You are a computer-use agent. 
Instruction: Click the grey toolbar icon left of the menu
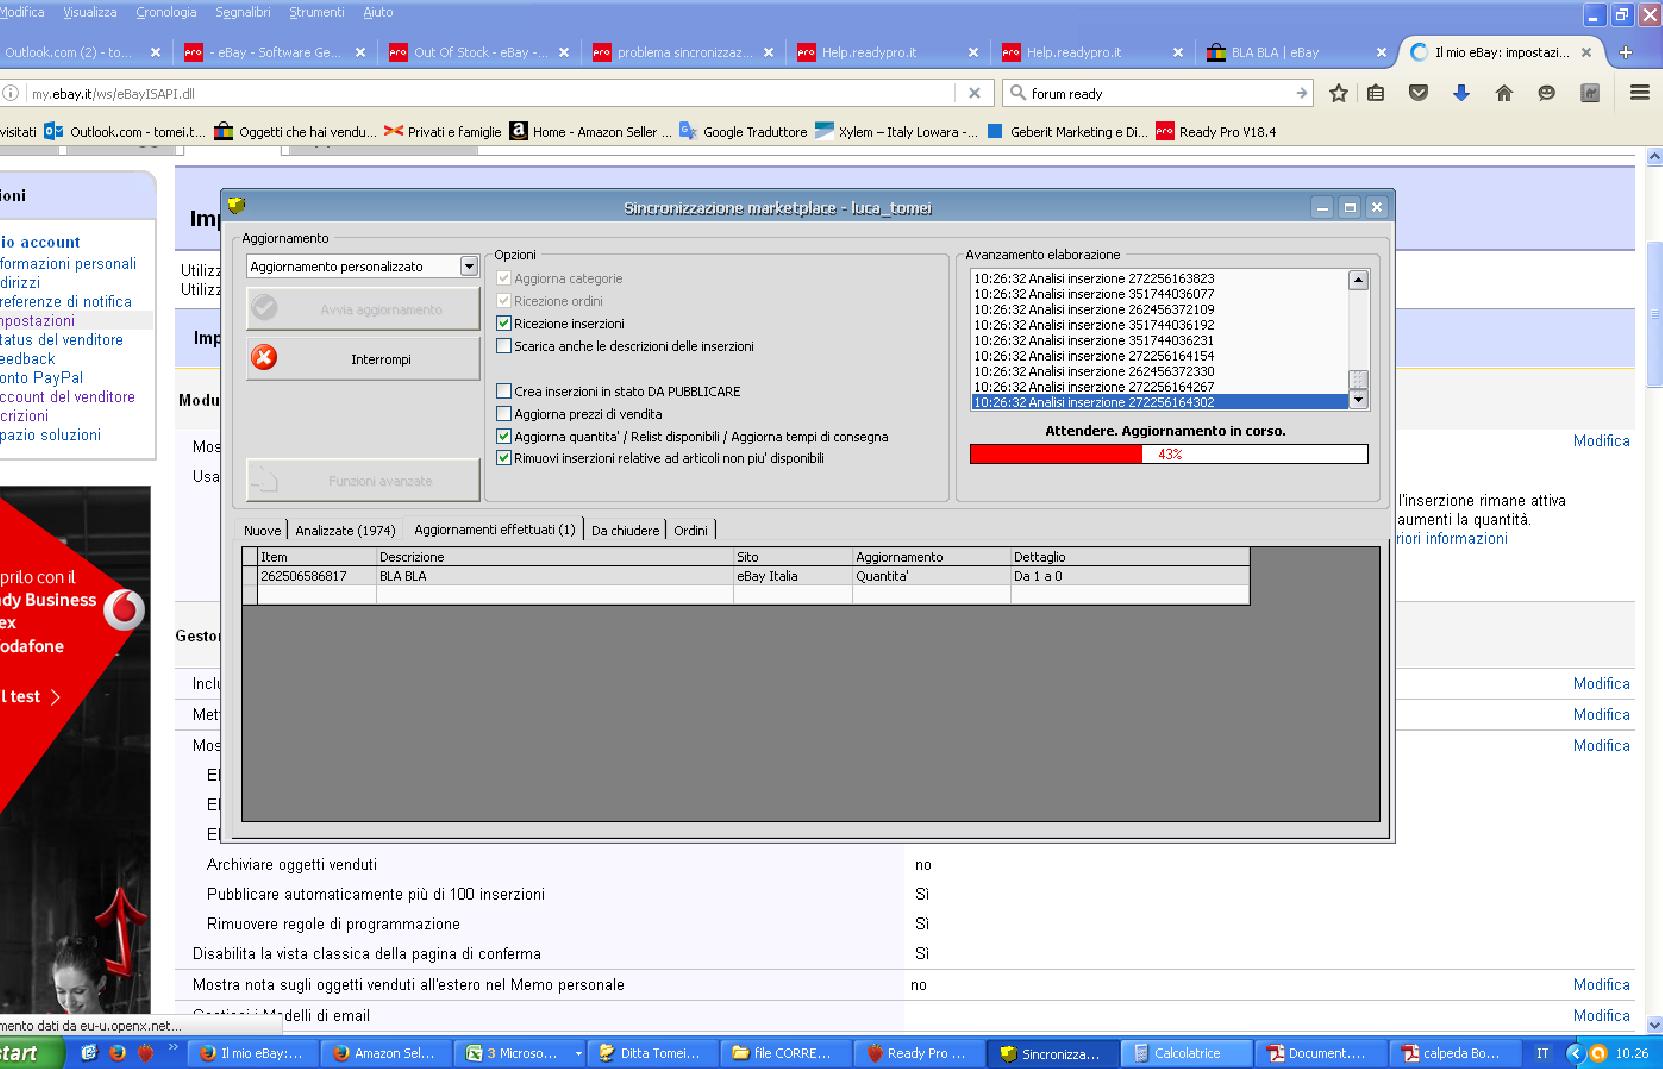pyautogui.click(x=1589, y=93)
